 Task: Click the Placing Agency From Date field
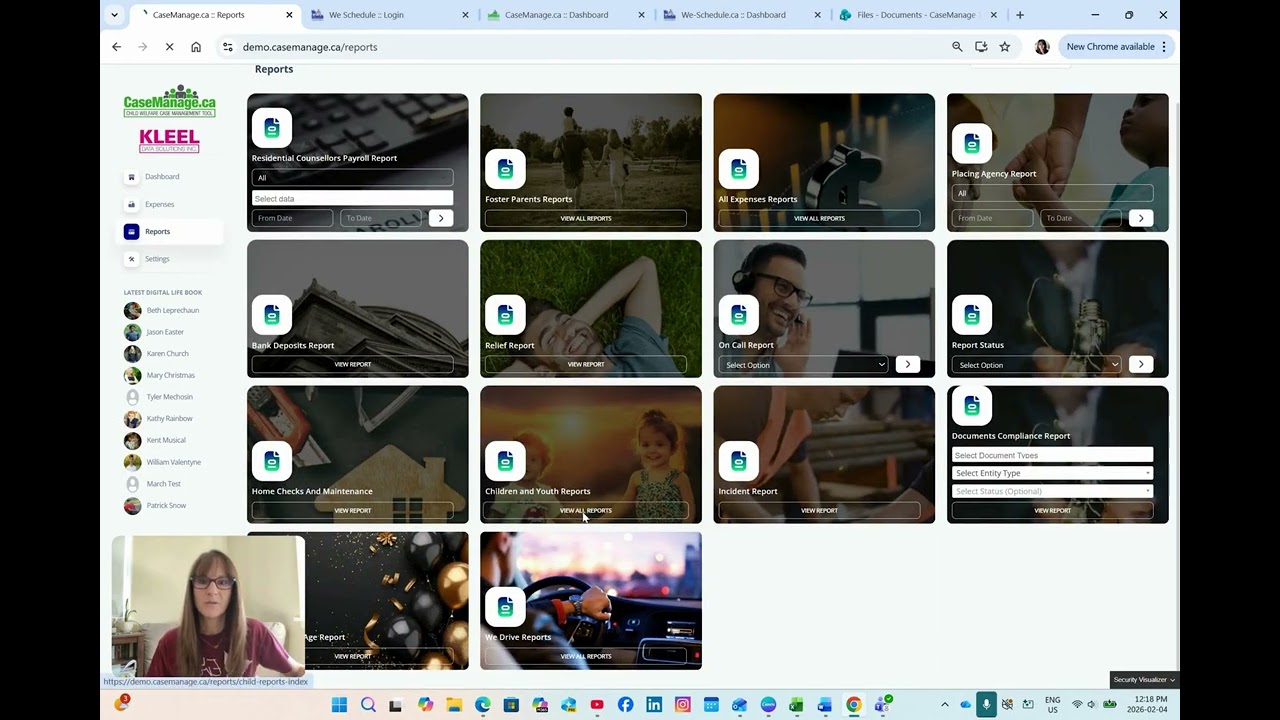point(993,218)
